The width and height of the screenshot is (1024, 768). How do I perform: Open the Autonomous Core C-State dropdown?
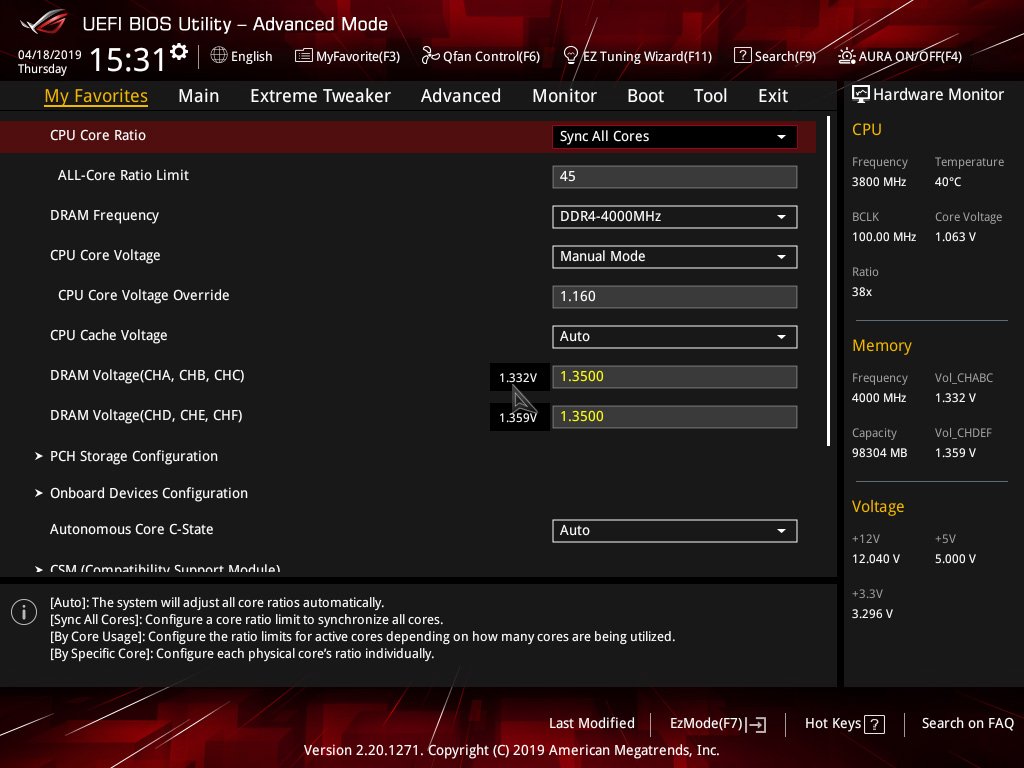point(675,531)
